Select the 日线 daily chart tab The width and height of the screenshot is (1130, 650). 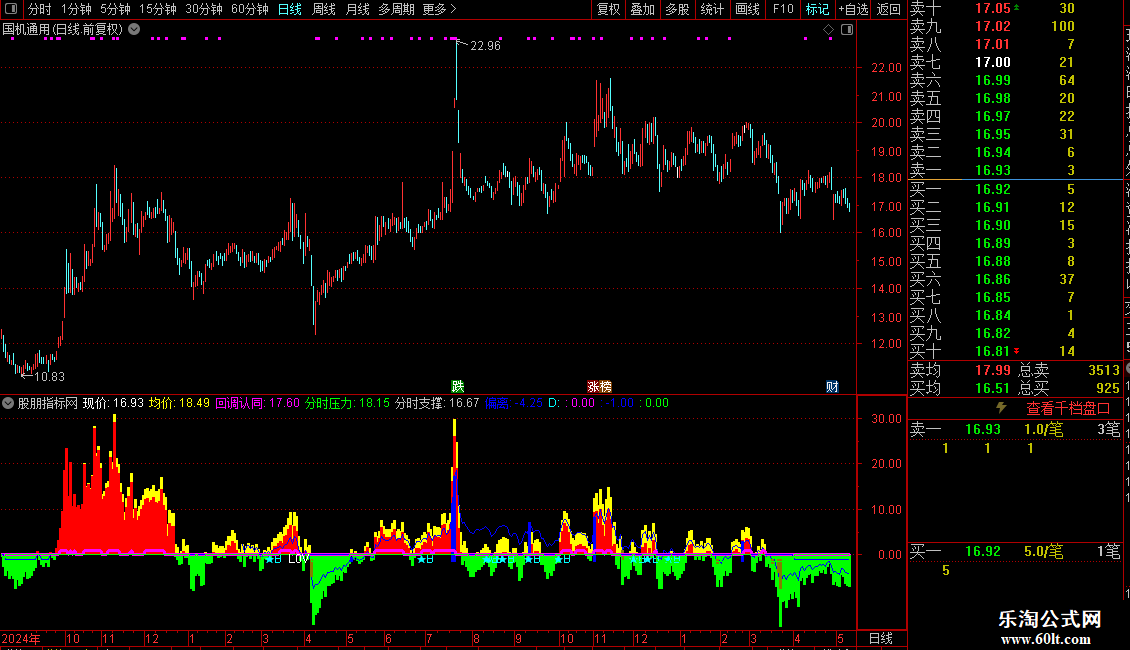(x=290, y=9)
